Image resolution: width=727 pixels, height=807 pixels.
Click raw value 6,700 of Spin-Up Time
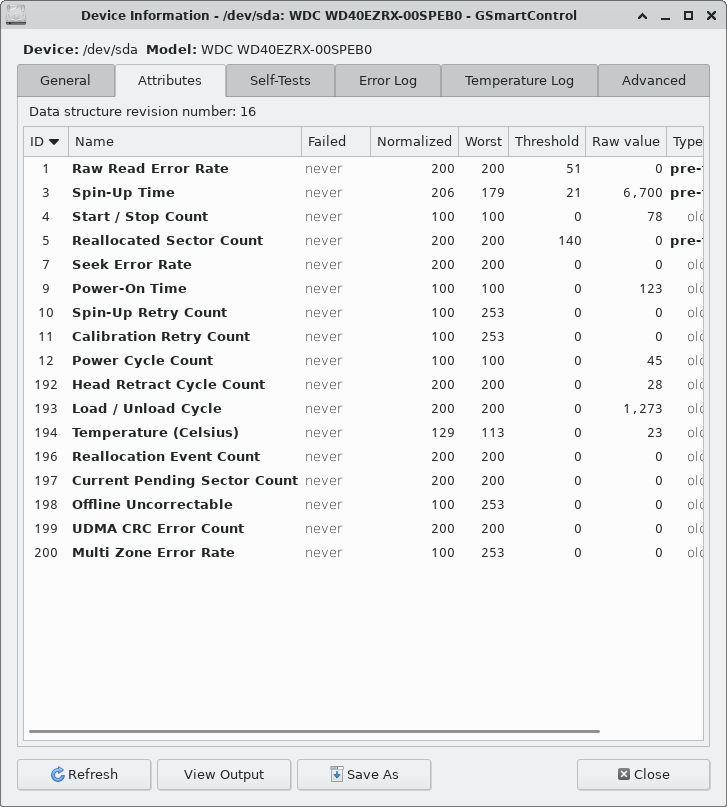click(x=643, y=193)
